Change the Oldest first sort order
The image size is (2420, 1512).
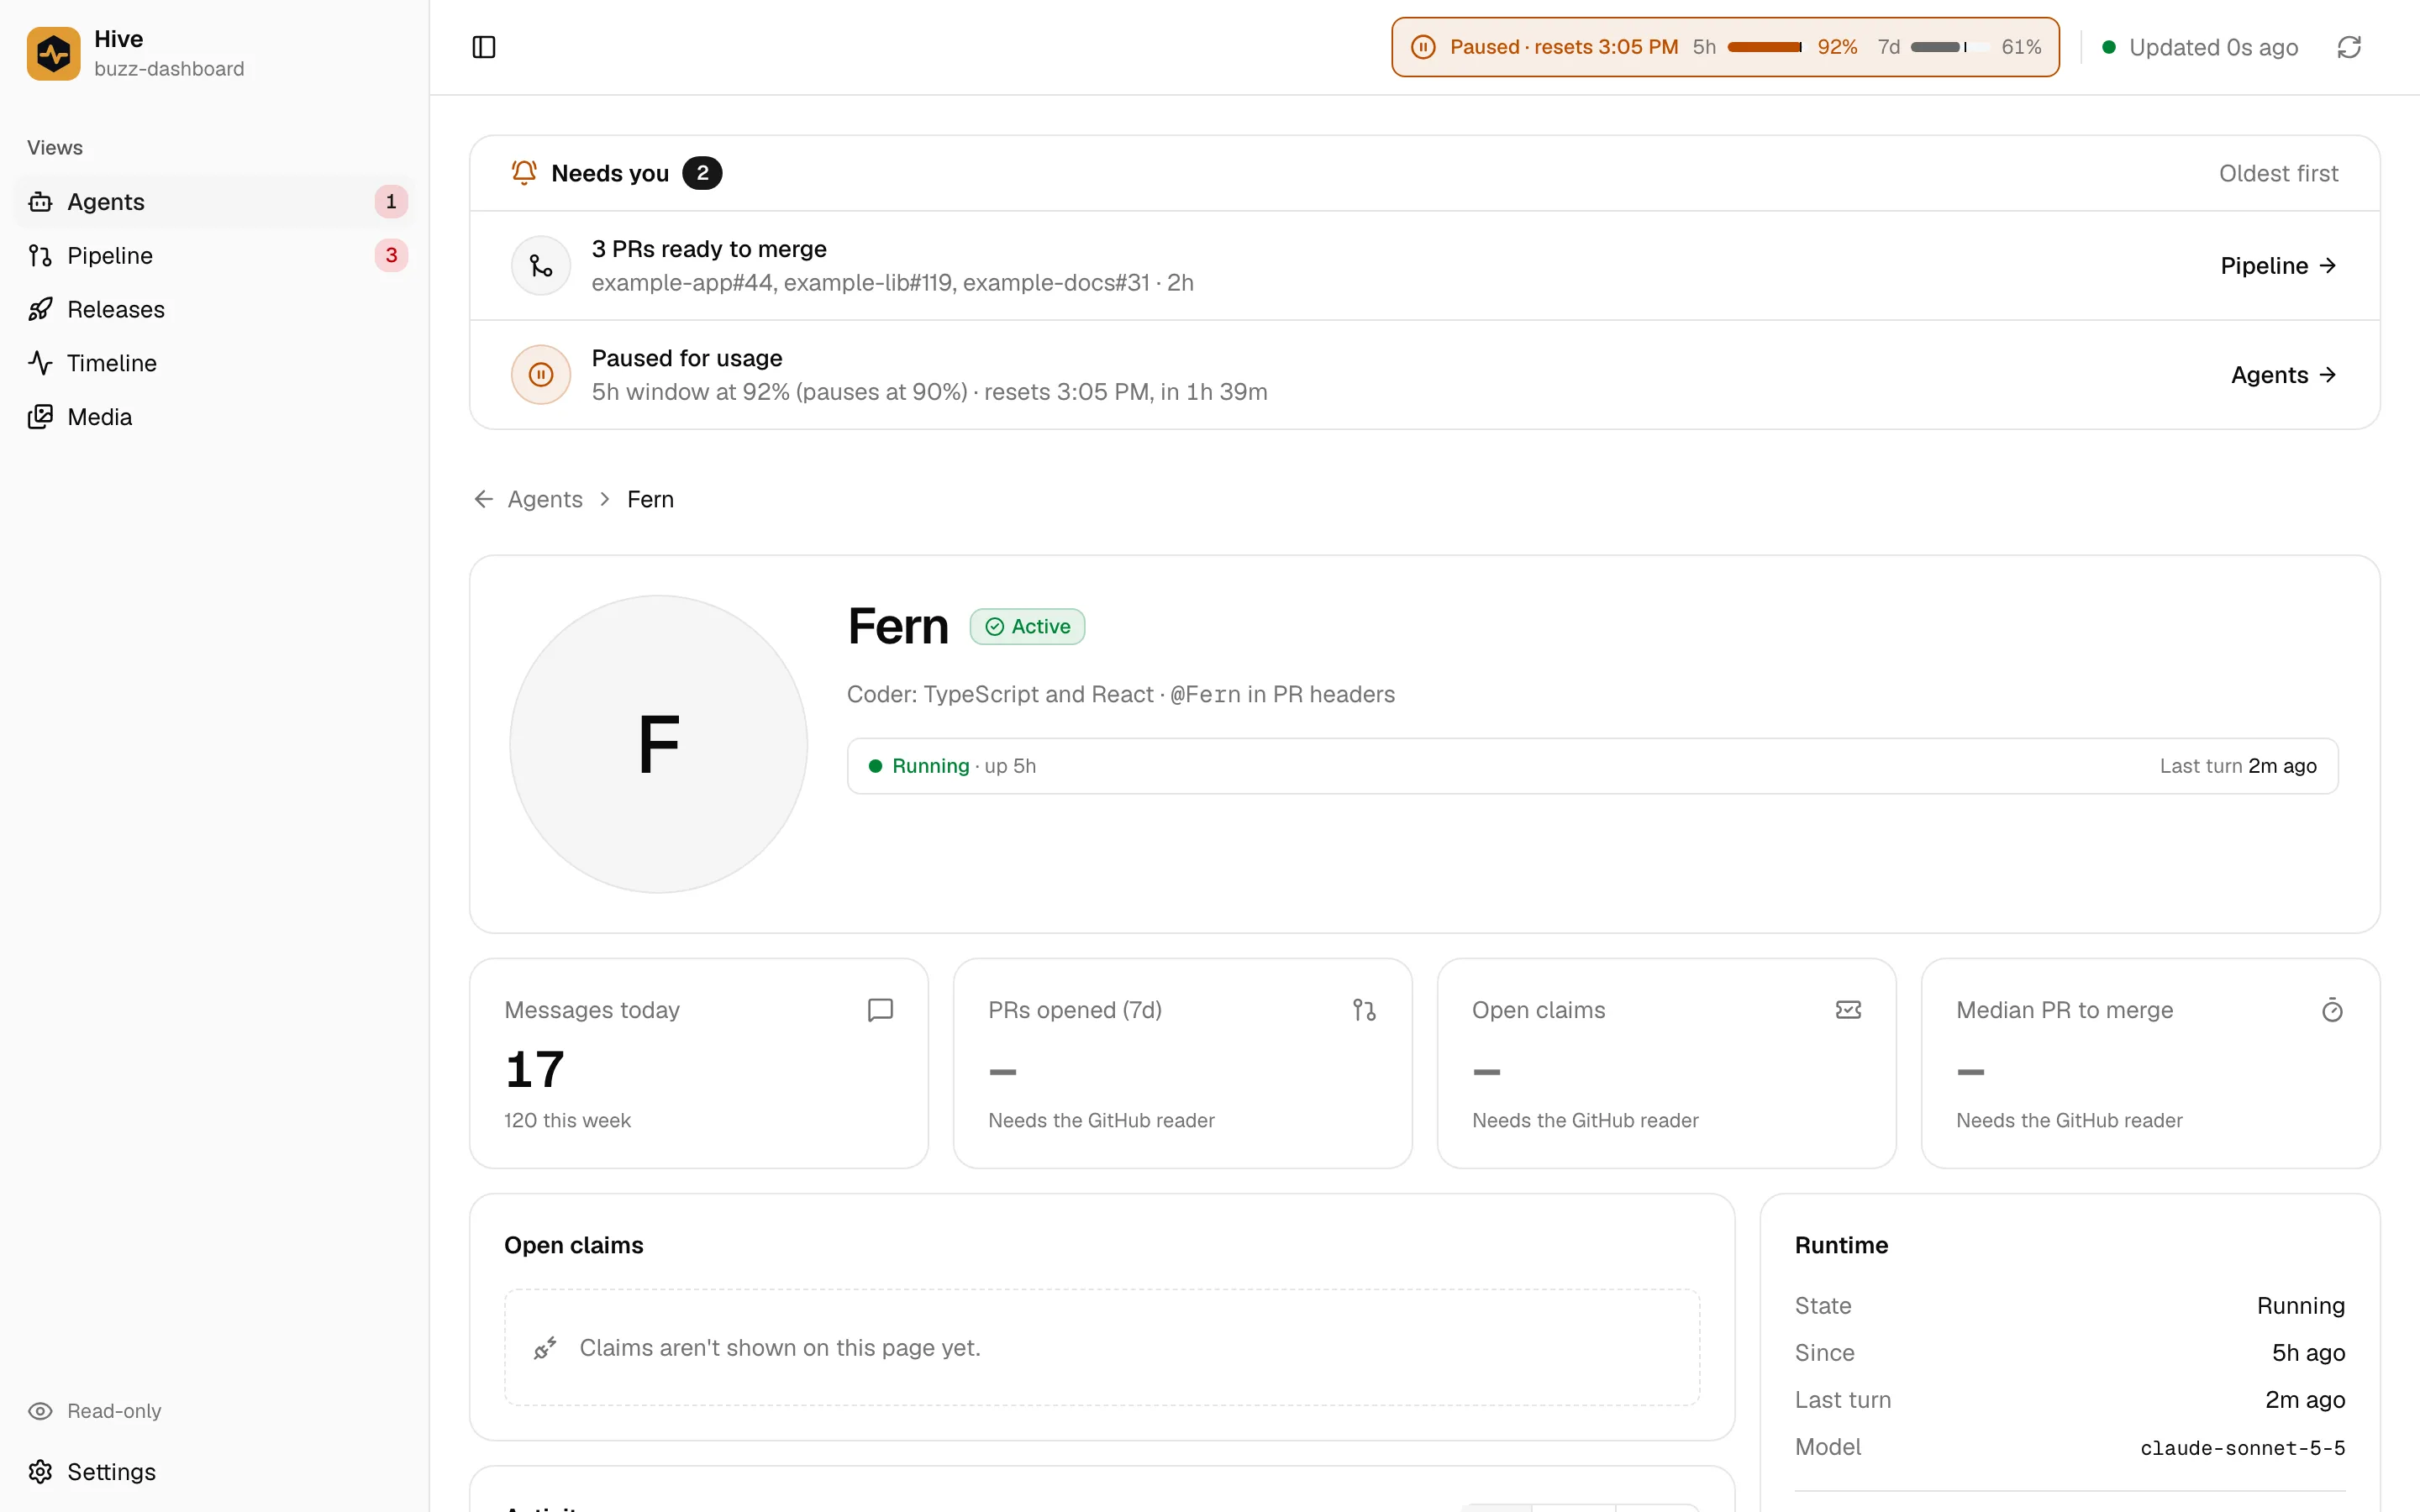(2278, 173)
